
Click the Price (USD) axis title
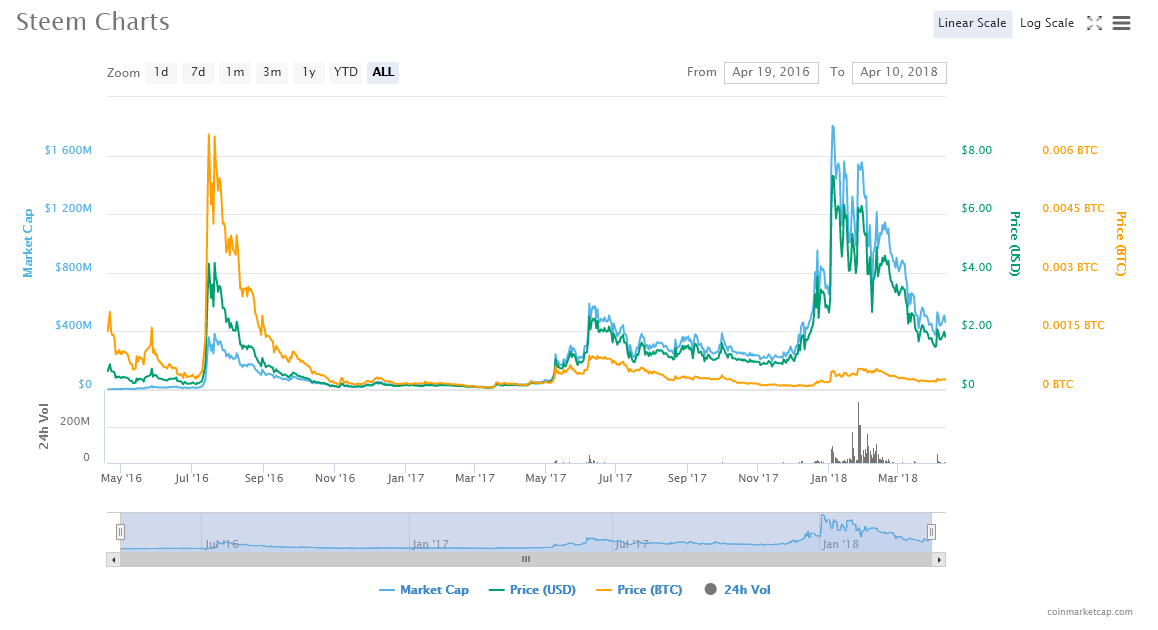pyautogui.click(x=1015, y=244)
